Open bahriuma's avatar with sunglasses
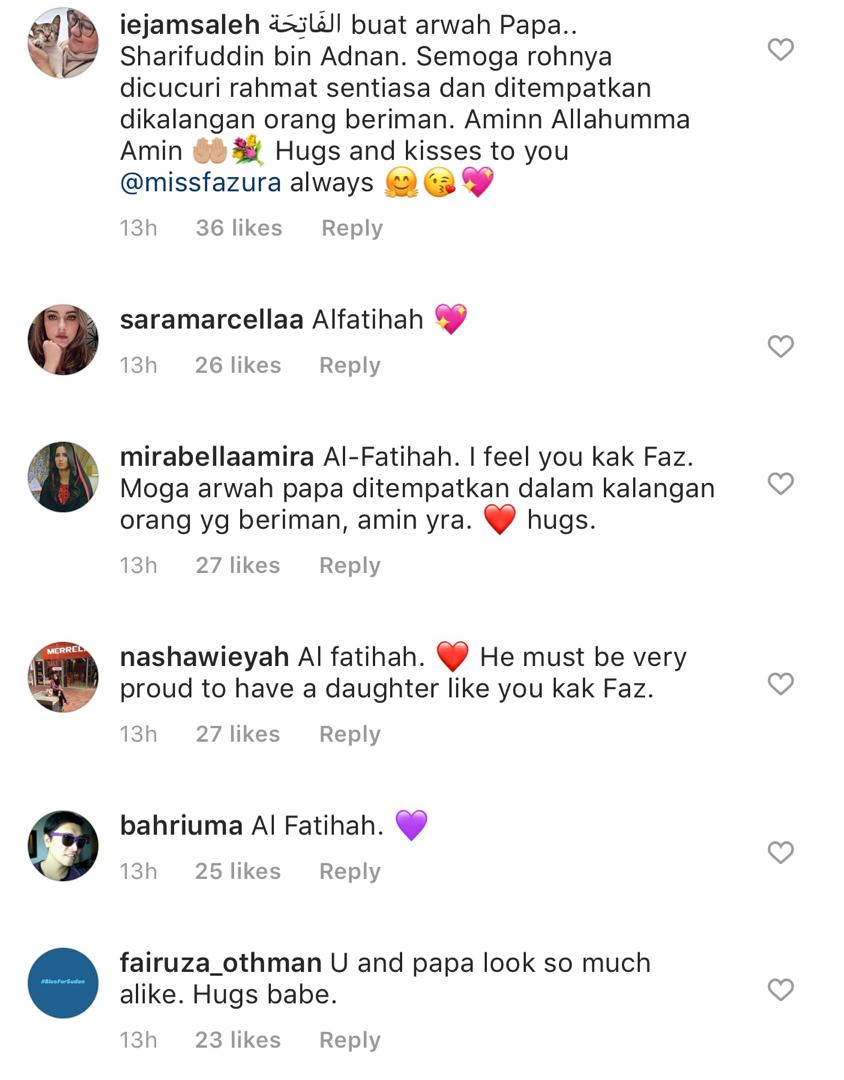The image size is (844, 1080). tap(63, 846)
